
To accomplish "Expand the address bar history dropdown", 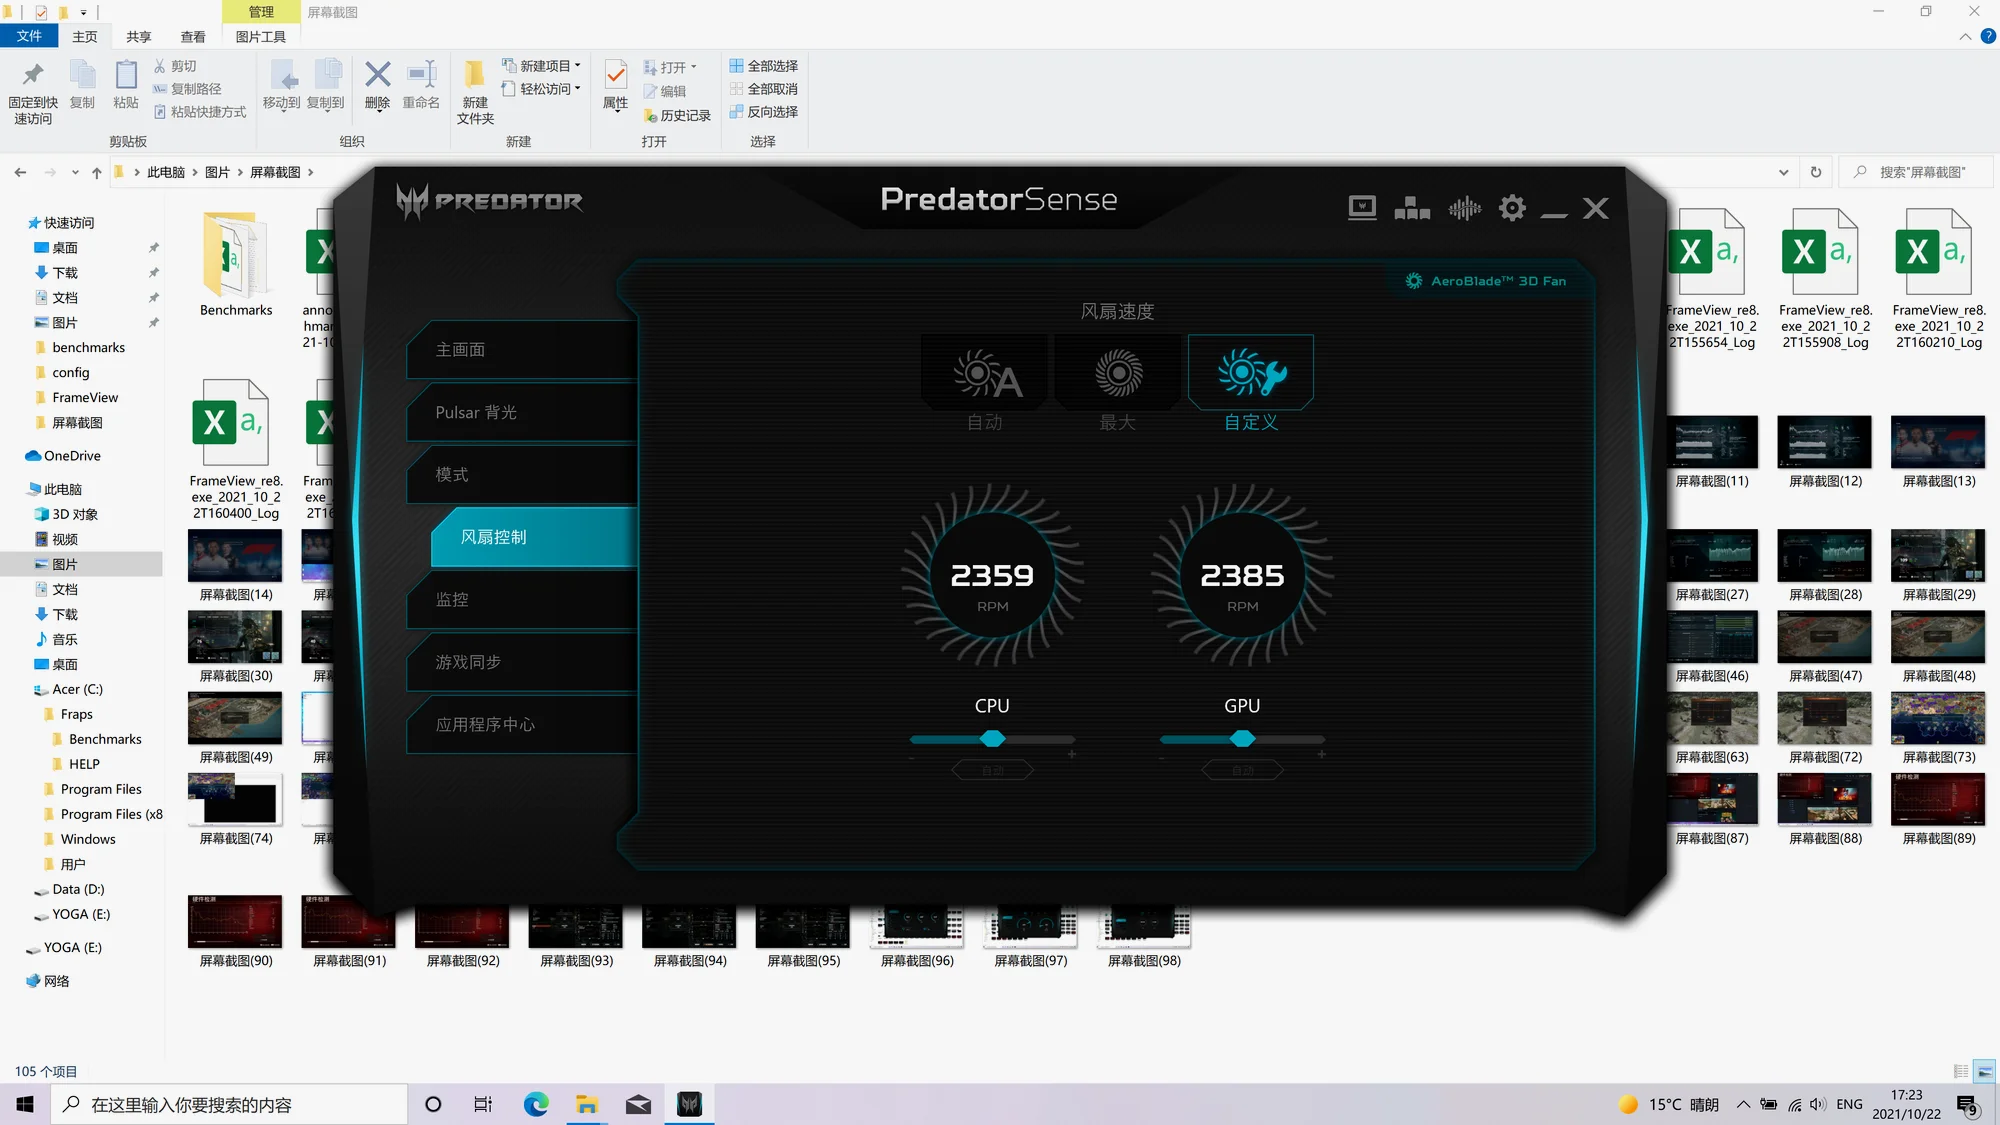I will [1783, 172].
